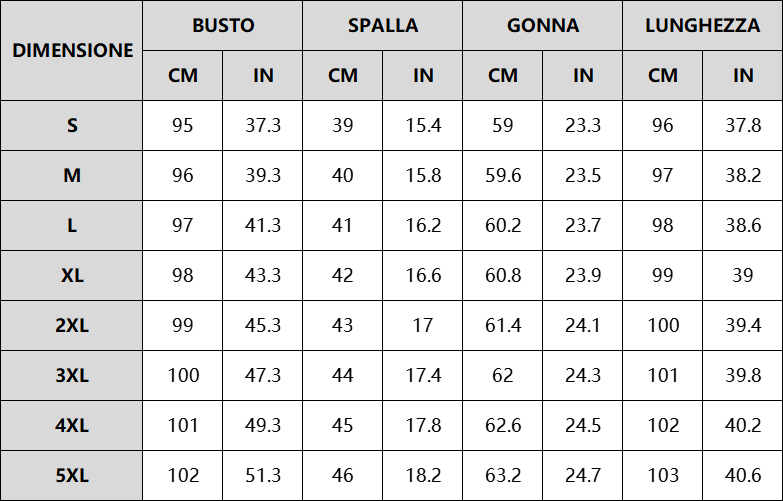Click the DIMENSIONE header cell
783x501 pixels.
pyautogui.click(x=72, y=50)
